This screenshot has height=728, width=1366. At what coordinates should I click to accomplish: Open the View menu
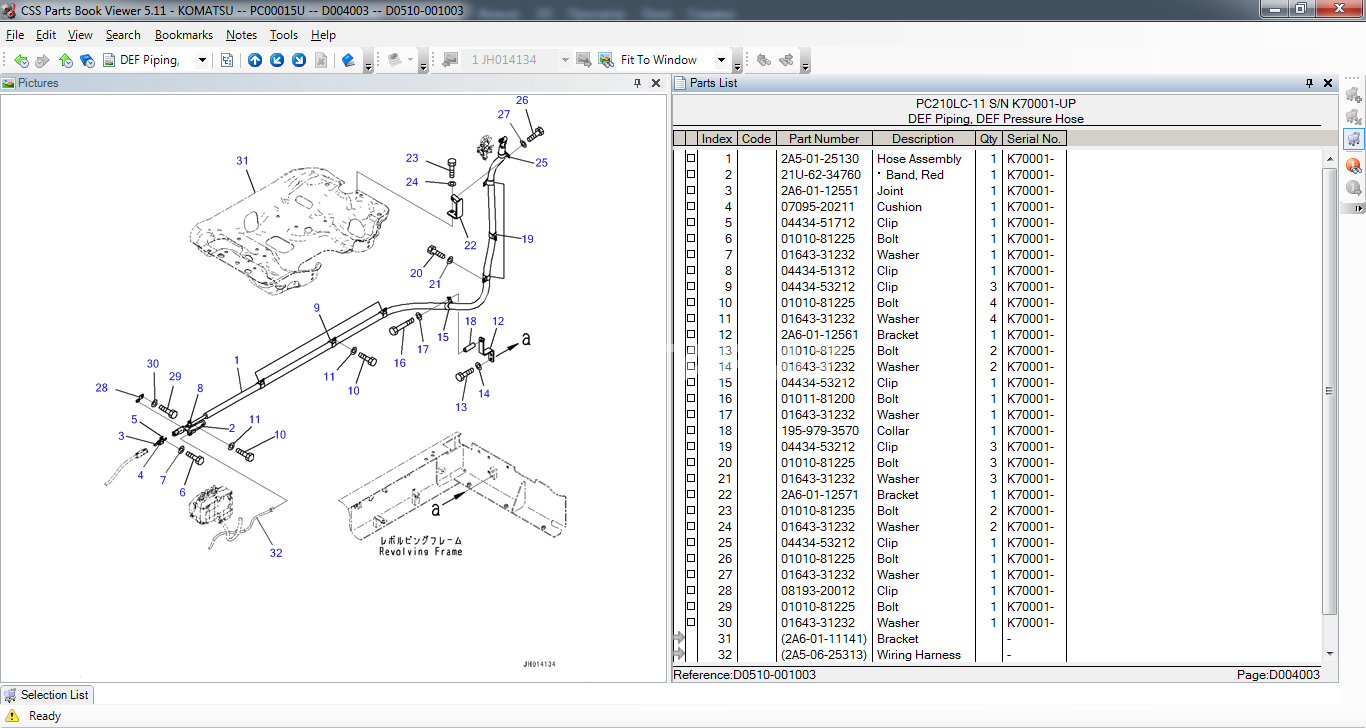click(80, 35)
